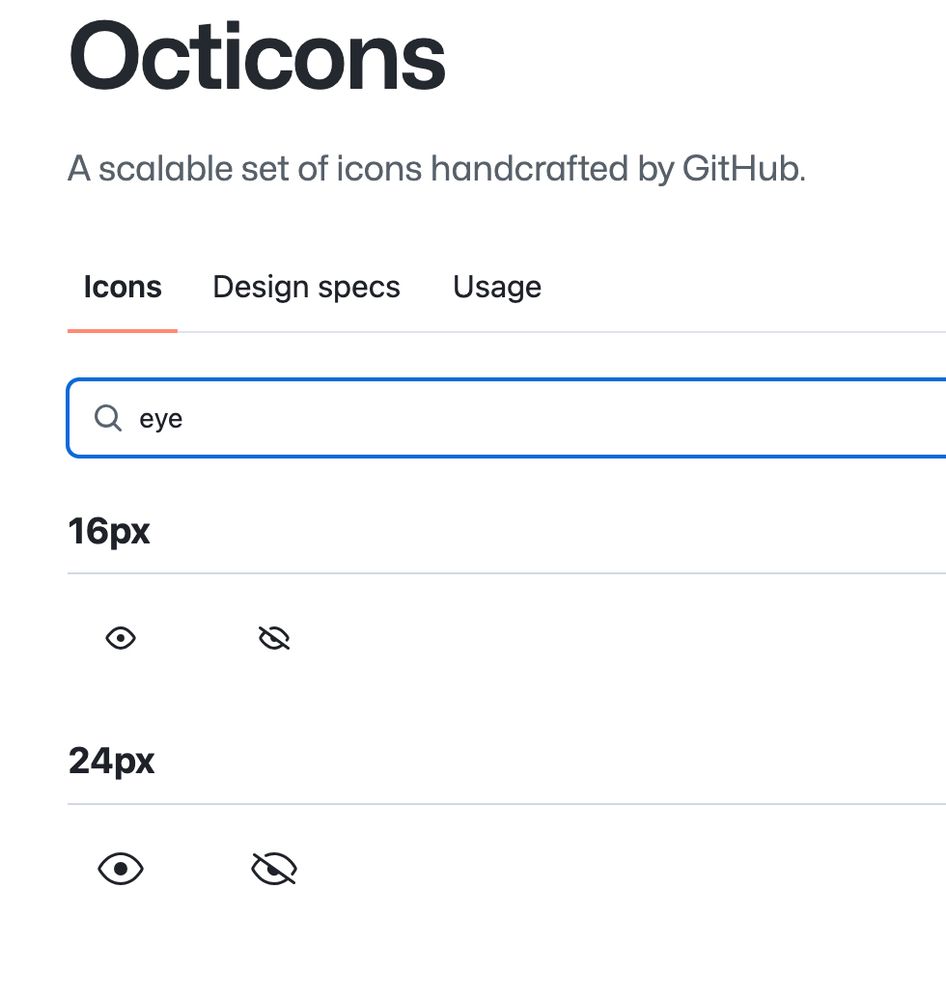Click the orange underline beneath the Icons tab
Viewport: 946px width, 1000px height.
point(123,330)
